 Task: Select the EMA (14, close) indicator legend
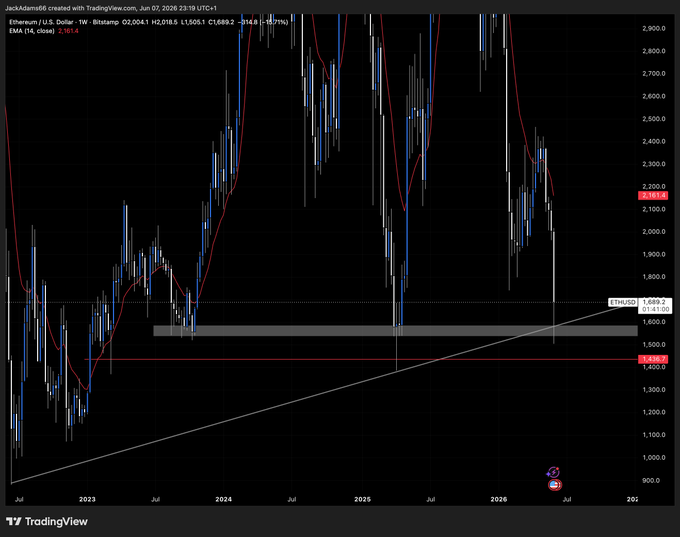[32, 31]
